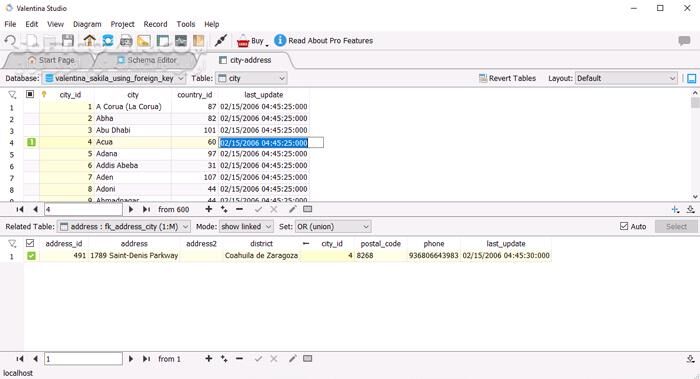Open the File menu
This screenshot has width=700, height=379.
[x=10, y=24]
